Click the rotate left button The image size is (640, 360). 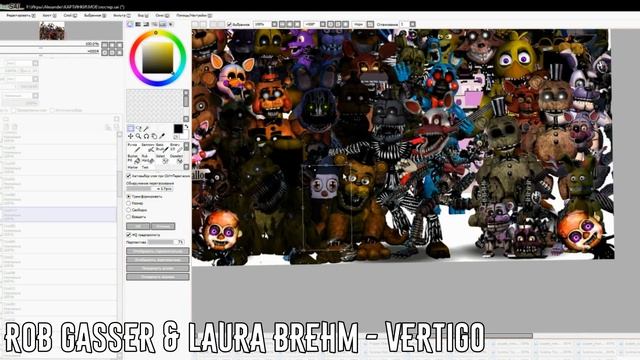(x=158, y=268)
